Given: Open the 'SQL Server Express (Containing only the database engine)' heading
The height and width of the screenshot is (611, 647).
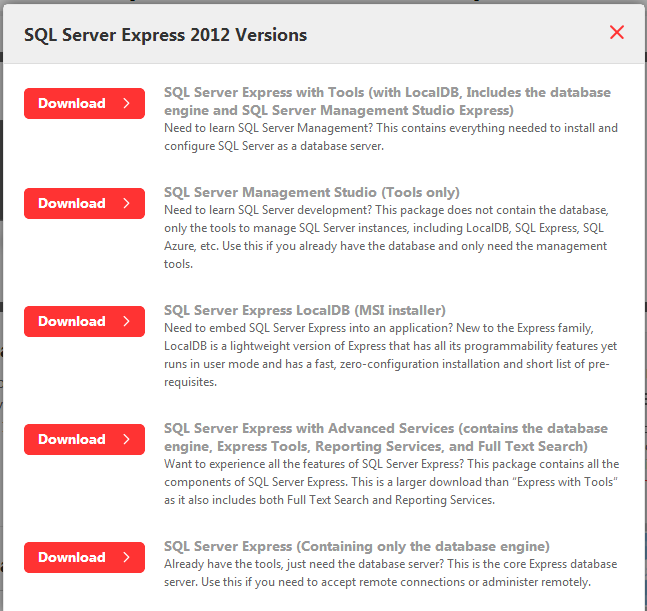Looking at the screenshot, I should 357,546.
